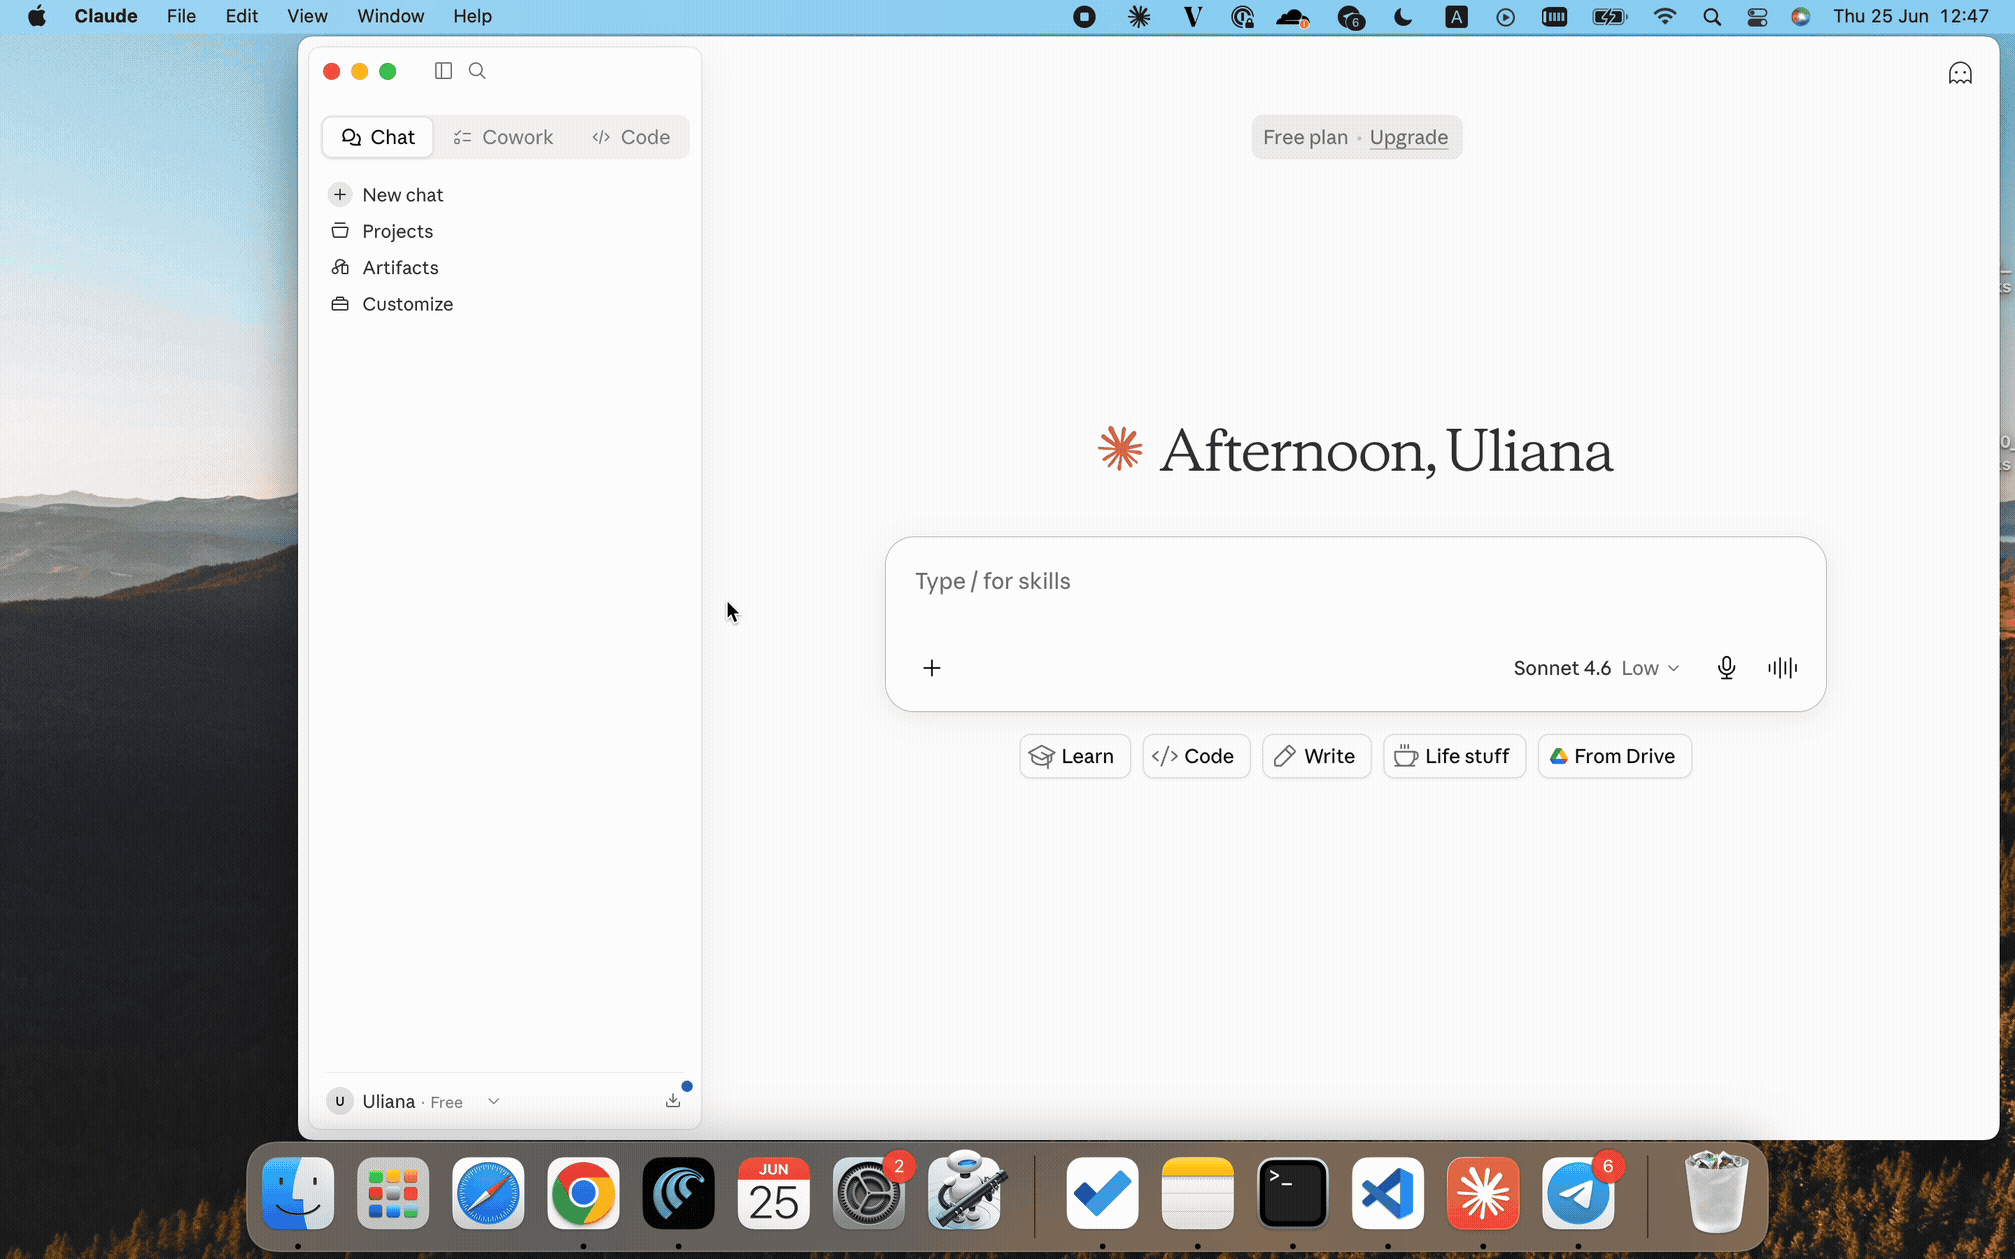The height and width of the screenshot is (1259, 2015).
Task: Switch to the Code tab
Action: click(631, 137)
